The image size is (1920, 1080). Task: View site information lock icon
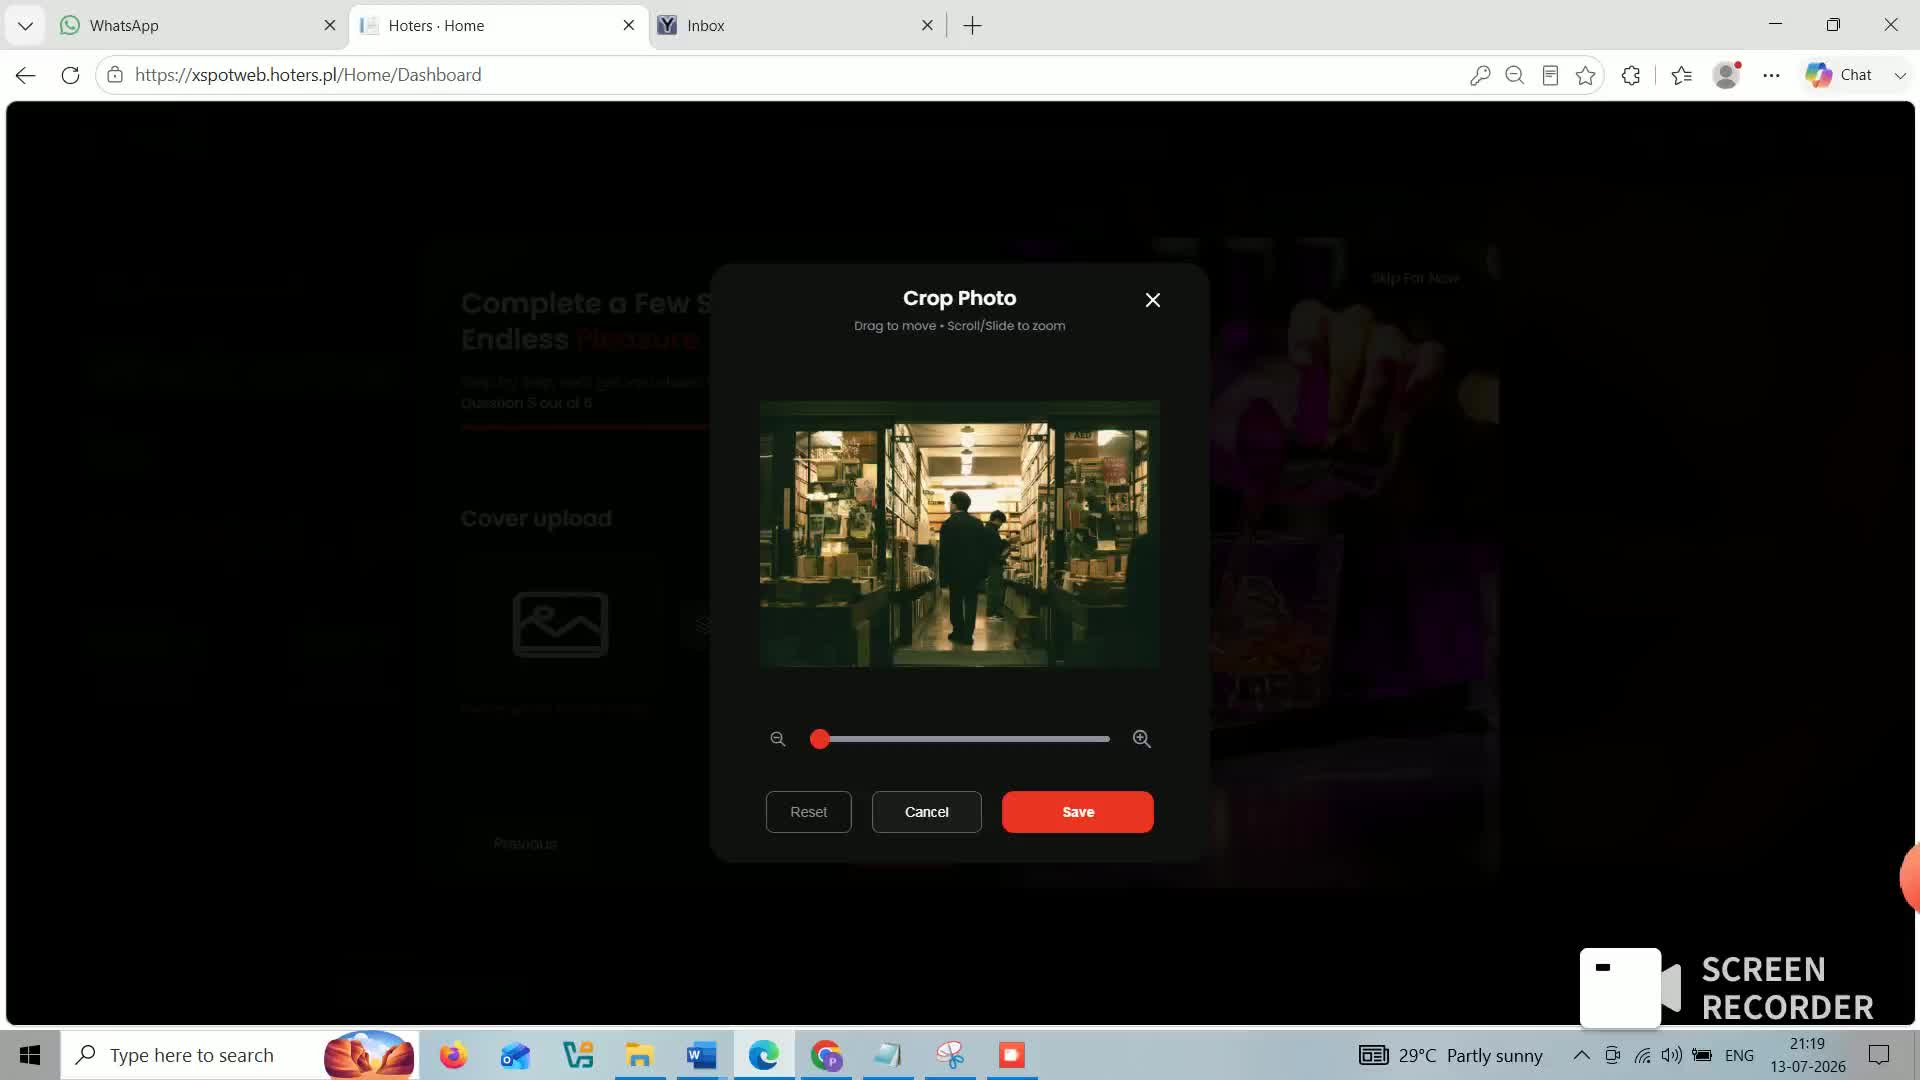[115, 75]
